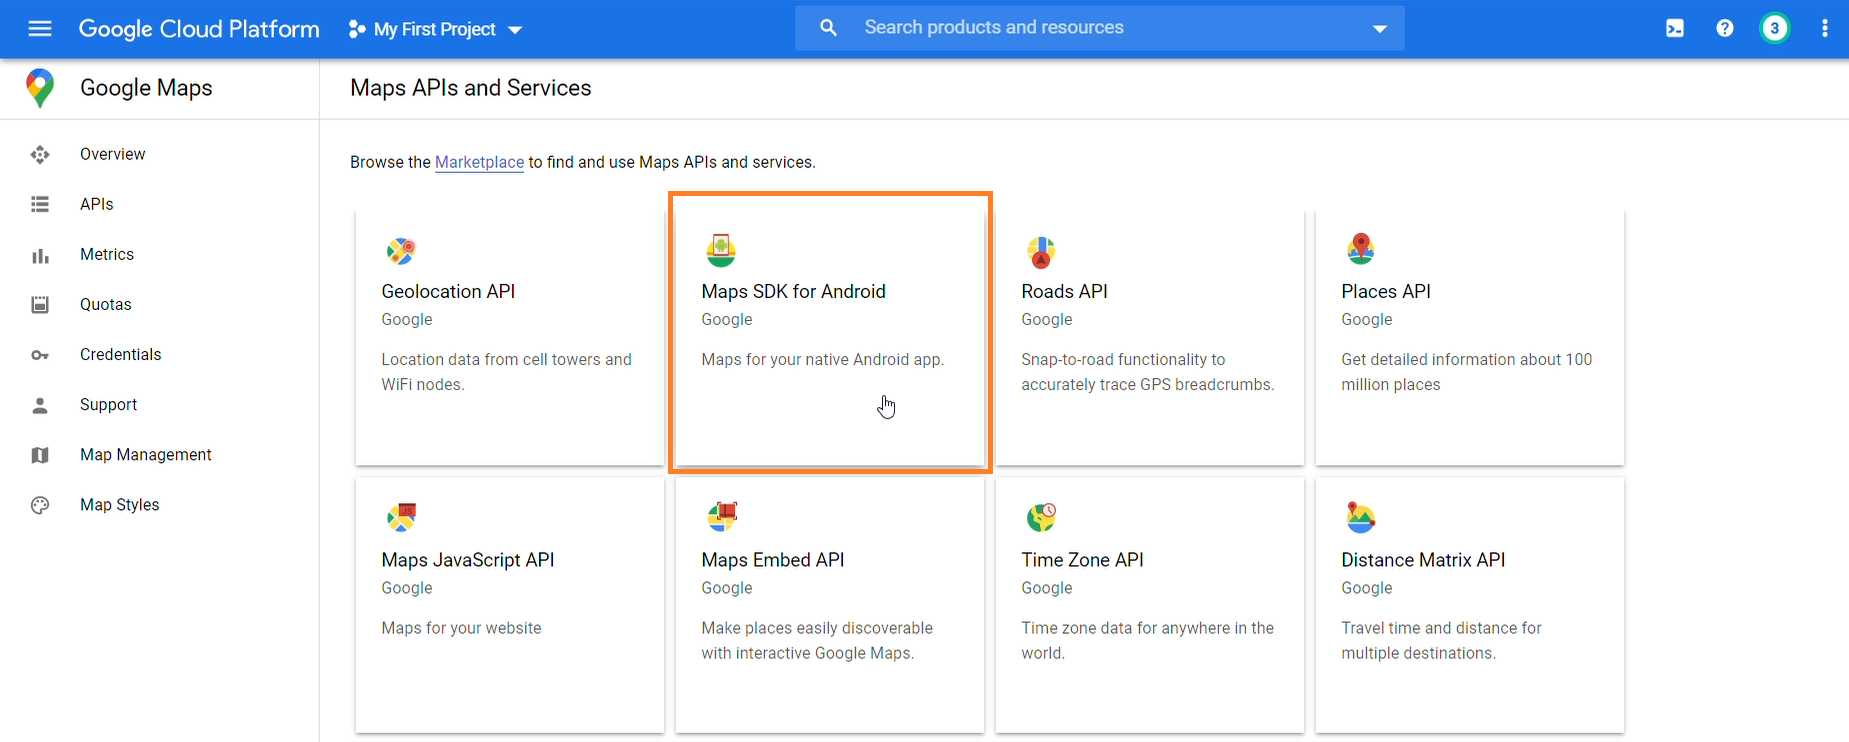Click the Metrics bar chart icon

click(x=40, y=255)
